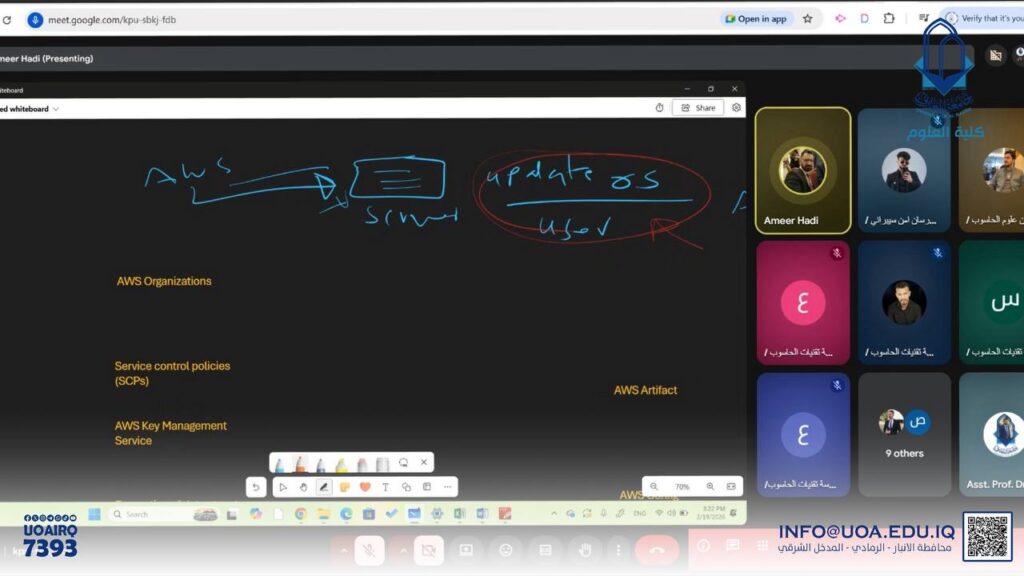Screen dimensions: 1024x576
Task: Select the text tool in whiteboard toolbar
Action: 385,487
